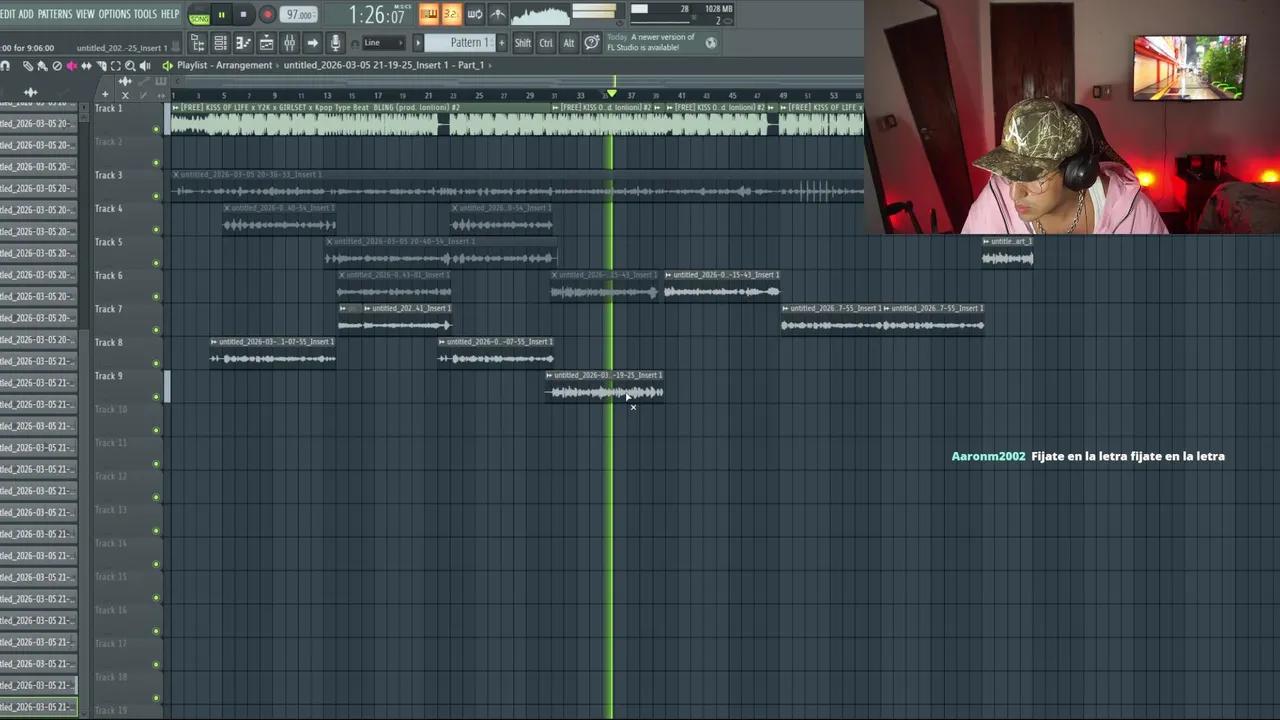1280x720 pixels.
Task: Toggle the loop recording icon
Action: pyautogui.click(x=475, y=14)
